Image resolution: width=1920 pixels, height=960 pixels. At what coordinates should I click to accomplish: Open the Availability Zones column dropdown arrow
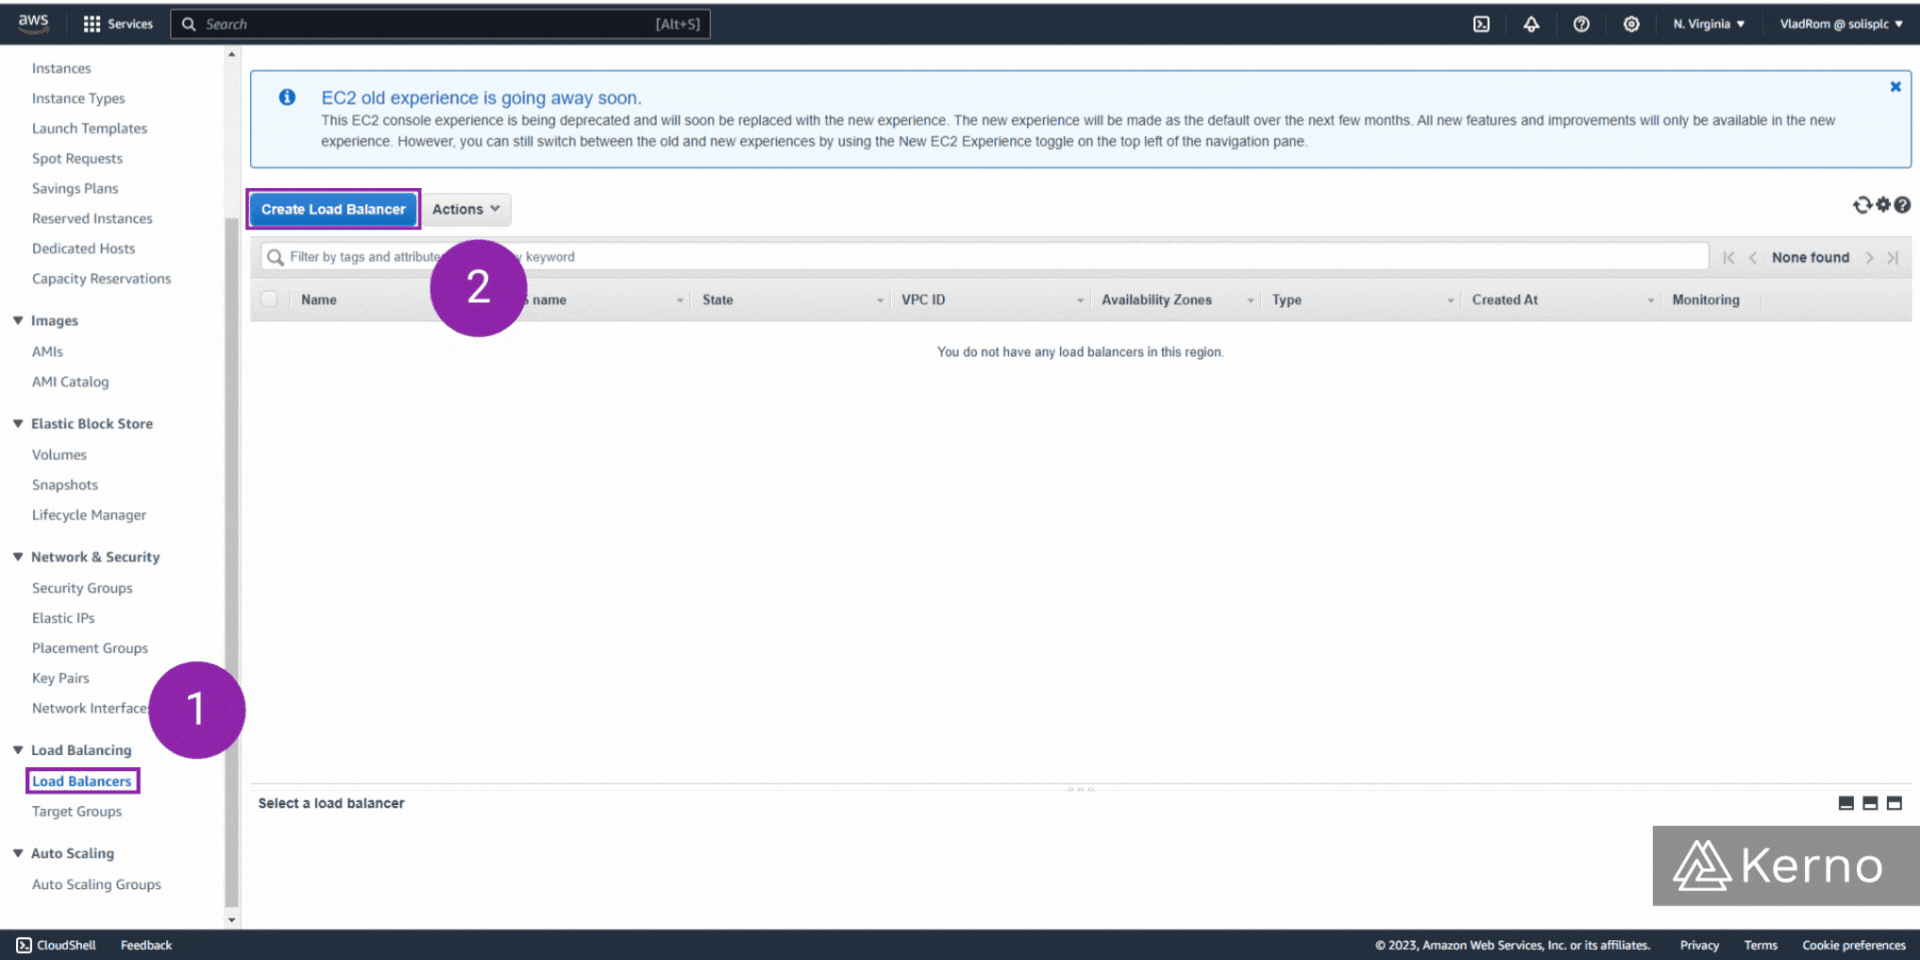click(1250, 300)
